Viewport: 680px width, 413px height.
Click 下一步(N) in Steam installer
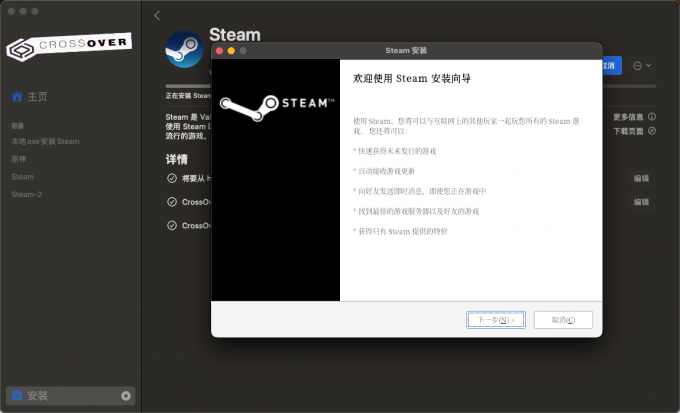496,320
